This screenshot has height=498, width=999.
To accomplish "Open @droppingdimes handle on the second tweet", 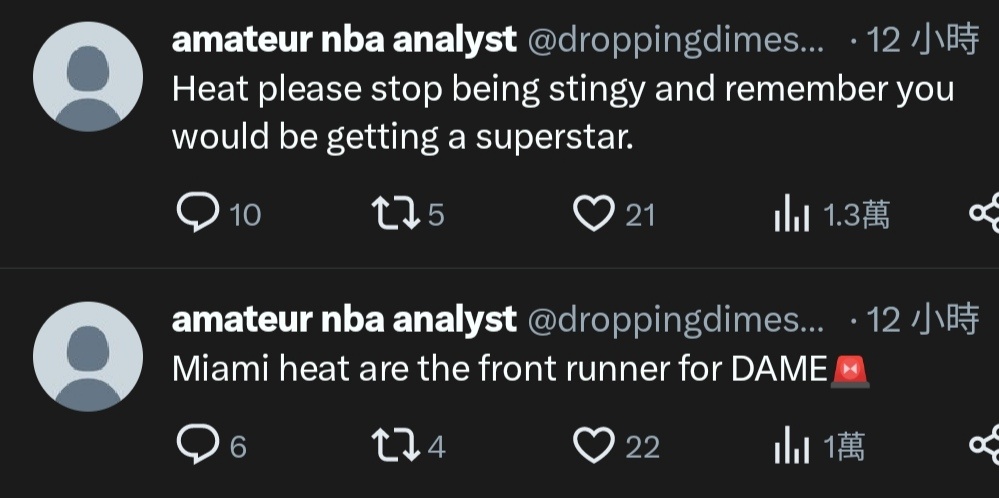I will point(675,322).
